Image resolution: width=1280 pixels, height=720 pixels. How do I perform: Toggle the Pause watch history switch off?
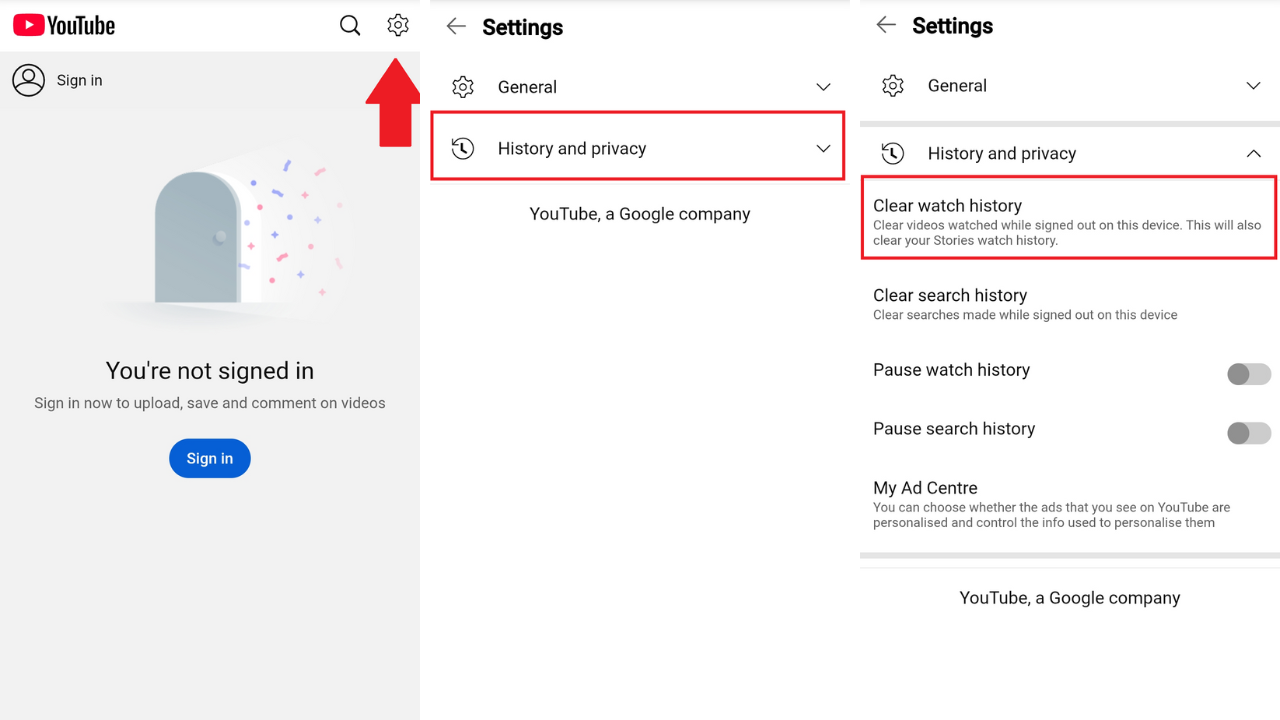1248,374
